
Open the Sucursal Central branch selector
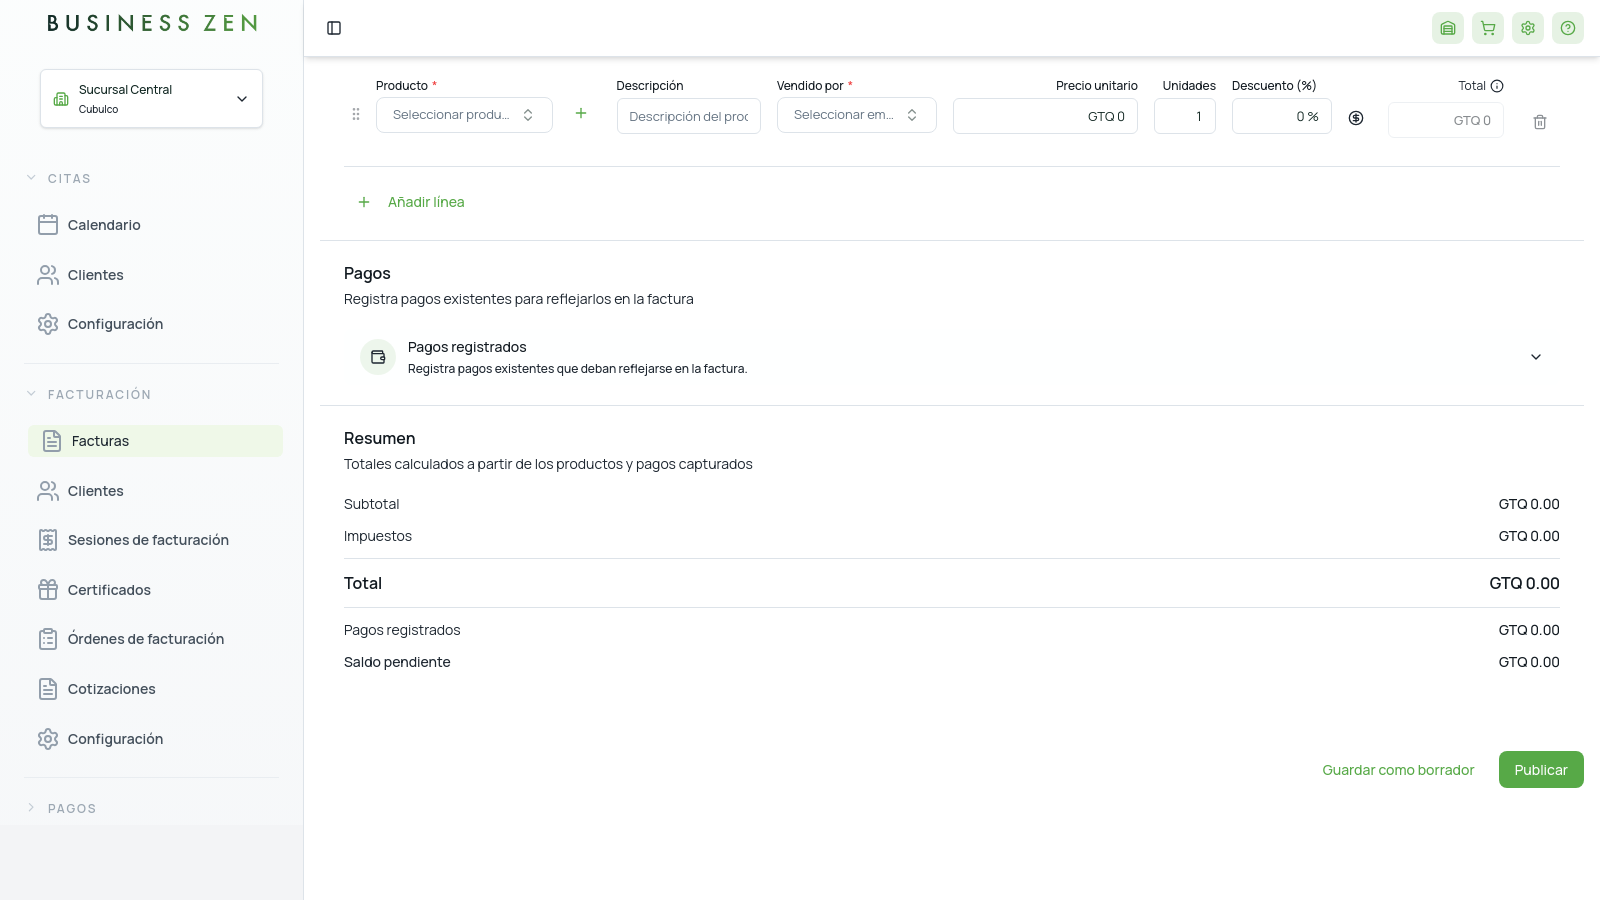tap(151, 98)
